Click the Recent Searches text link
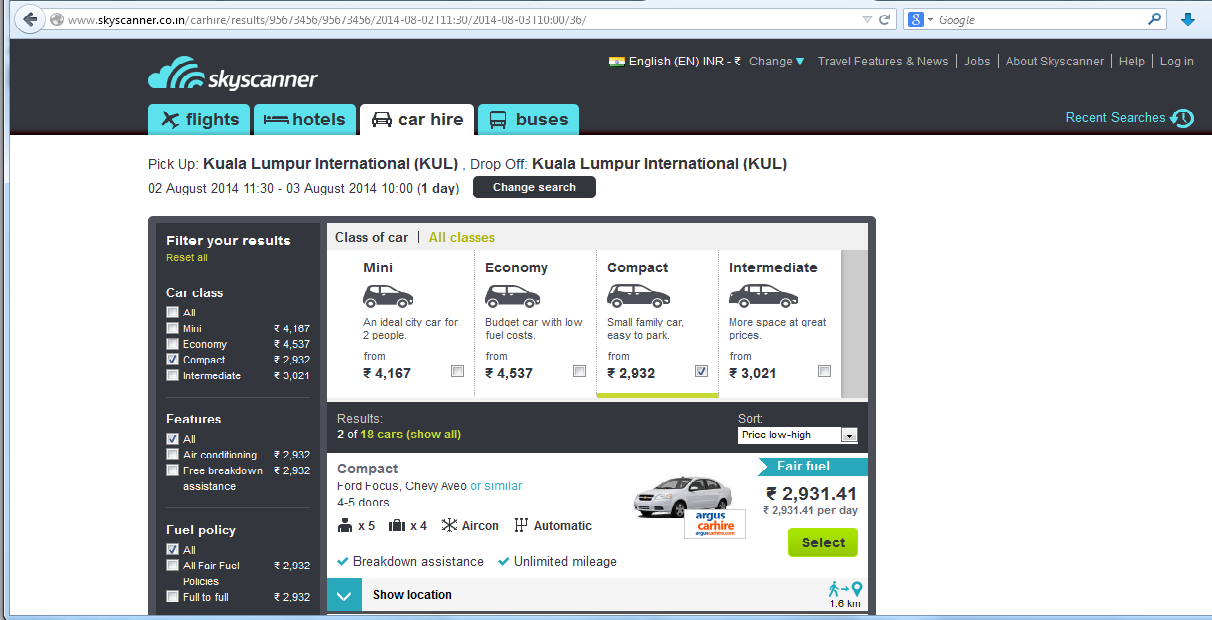The image size is (1212, 620). coord(1115,118)
